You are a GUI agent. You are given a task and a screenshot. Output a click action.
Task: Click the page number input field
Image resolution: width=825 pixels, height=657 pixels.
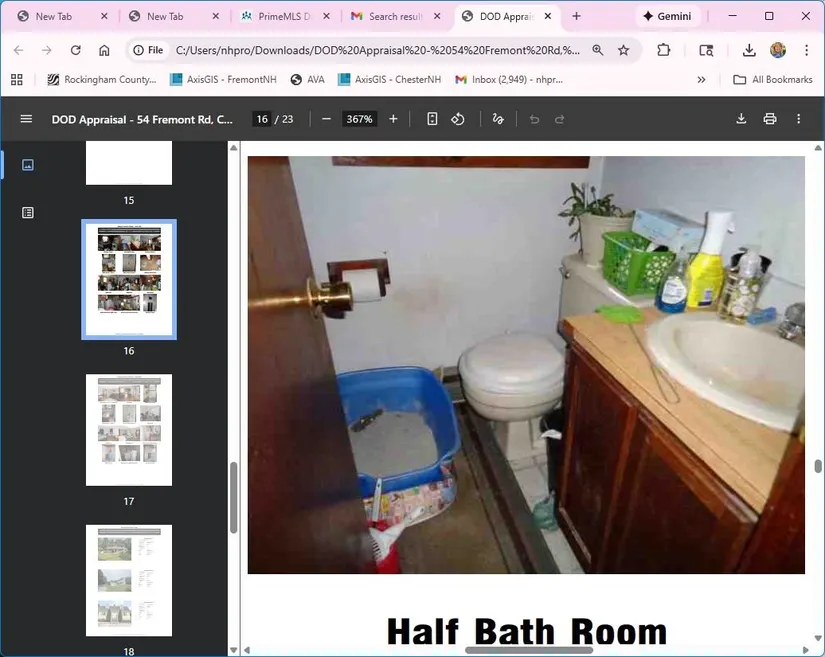(262, 119)
